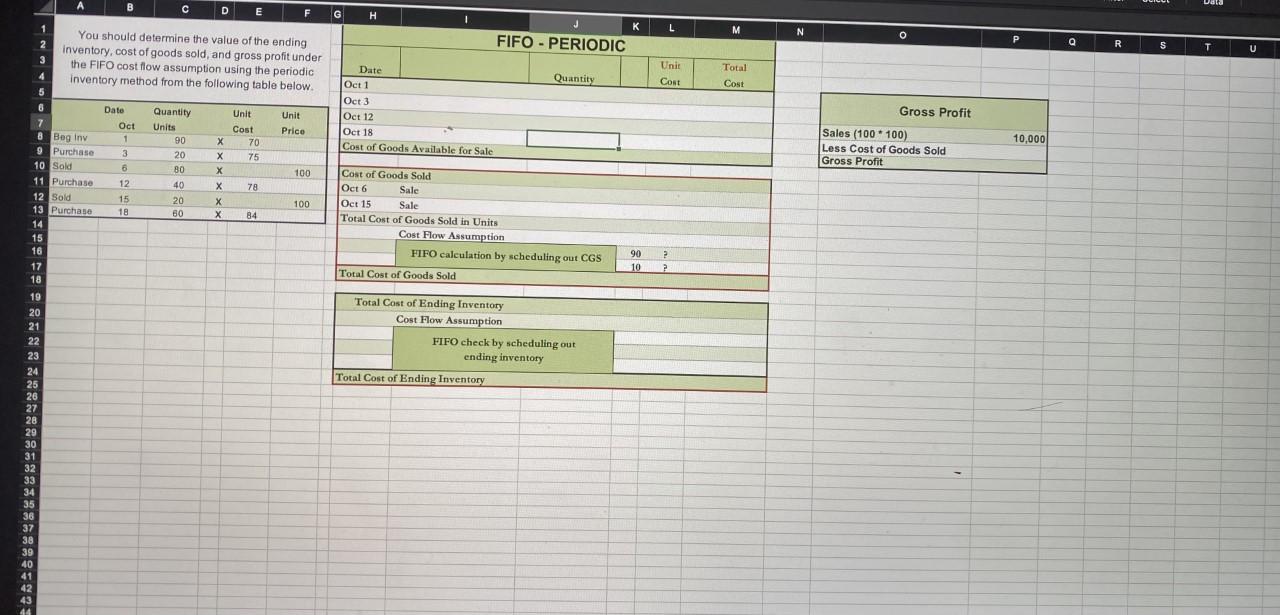Select column header J
1280x615 pixels.
[576, 22]
